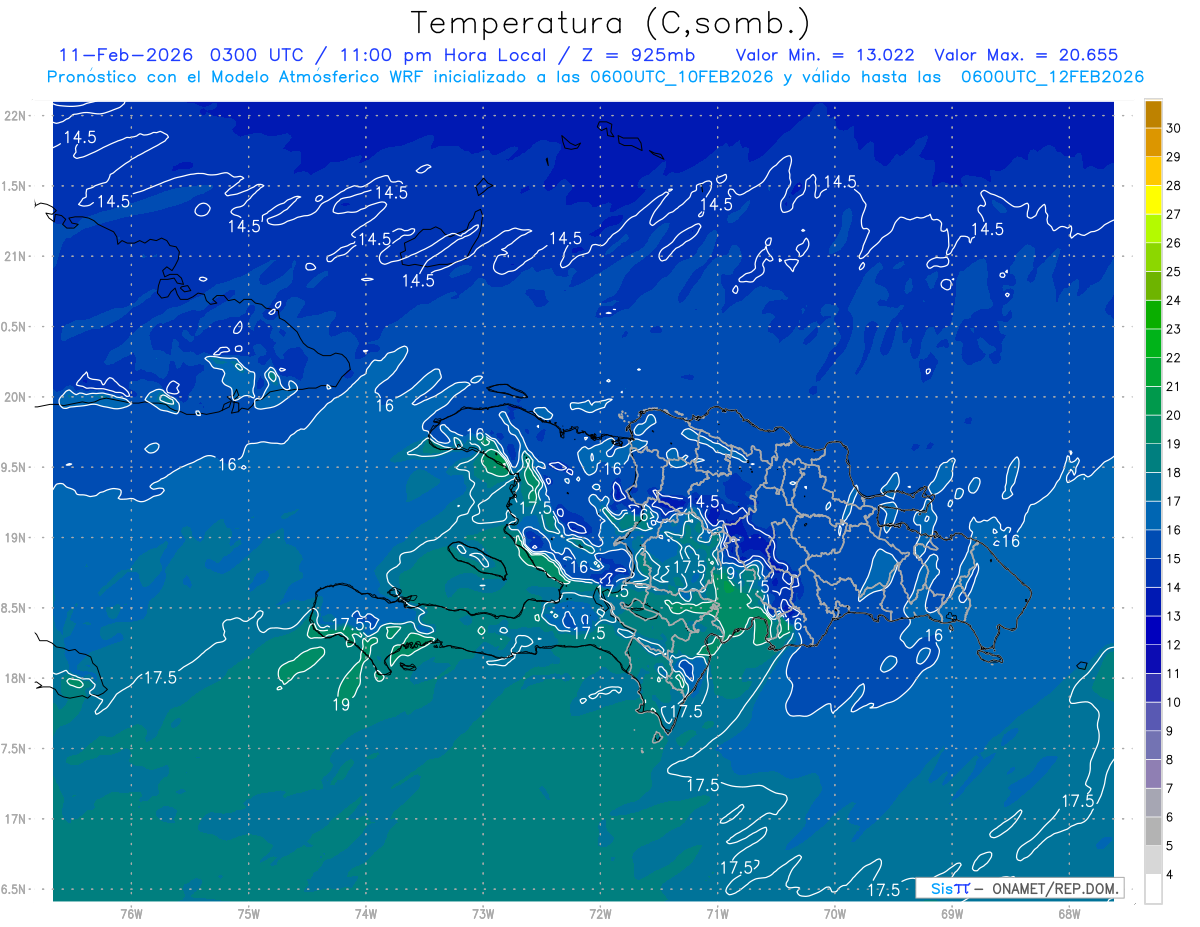
Task: Click the top orange-brown swatch of the color scale
Action: (1153, 115)
